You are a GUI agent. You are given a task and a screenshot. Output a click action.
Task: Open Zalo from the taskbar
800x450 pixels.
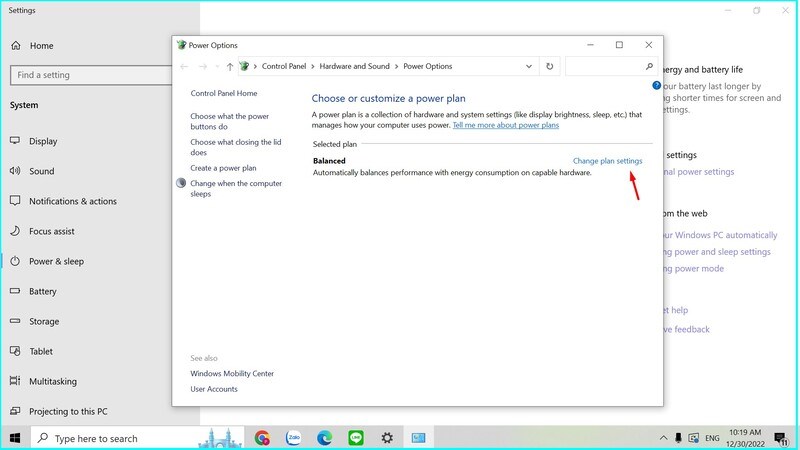[293, 438]
